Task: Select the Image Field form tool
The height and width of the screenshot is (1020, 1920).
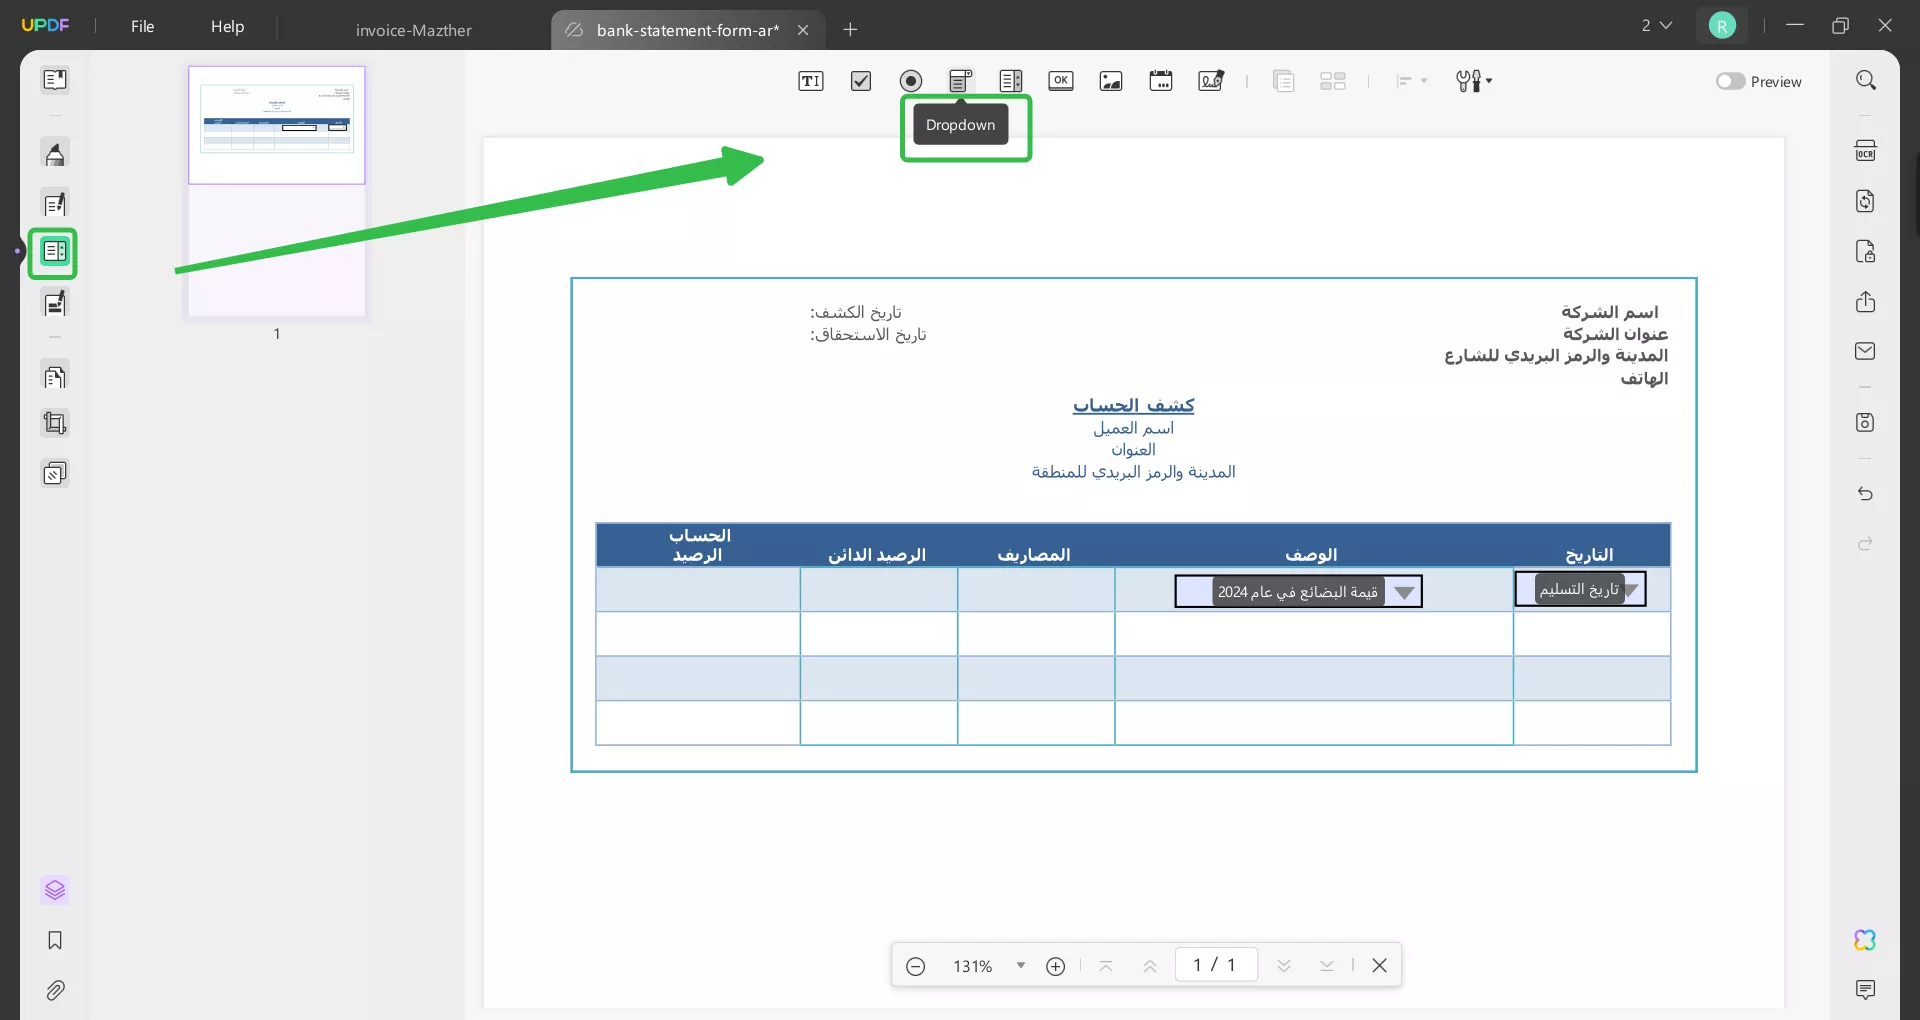Action: tap(1111, 81)
